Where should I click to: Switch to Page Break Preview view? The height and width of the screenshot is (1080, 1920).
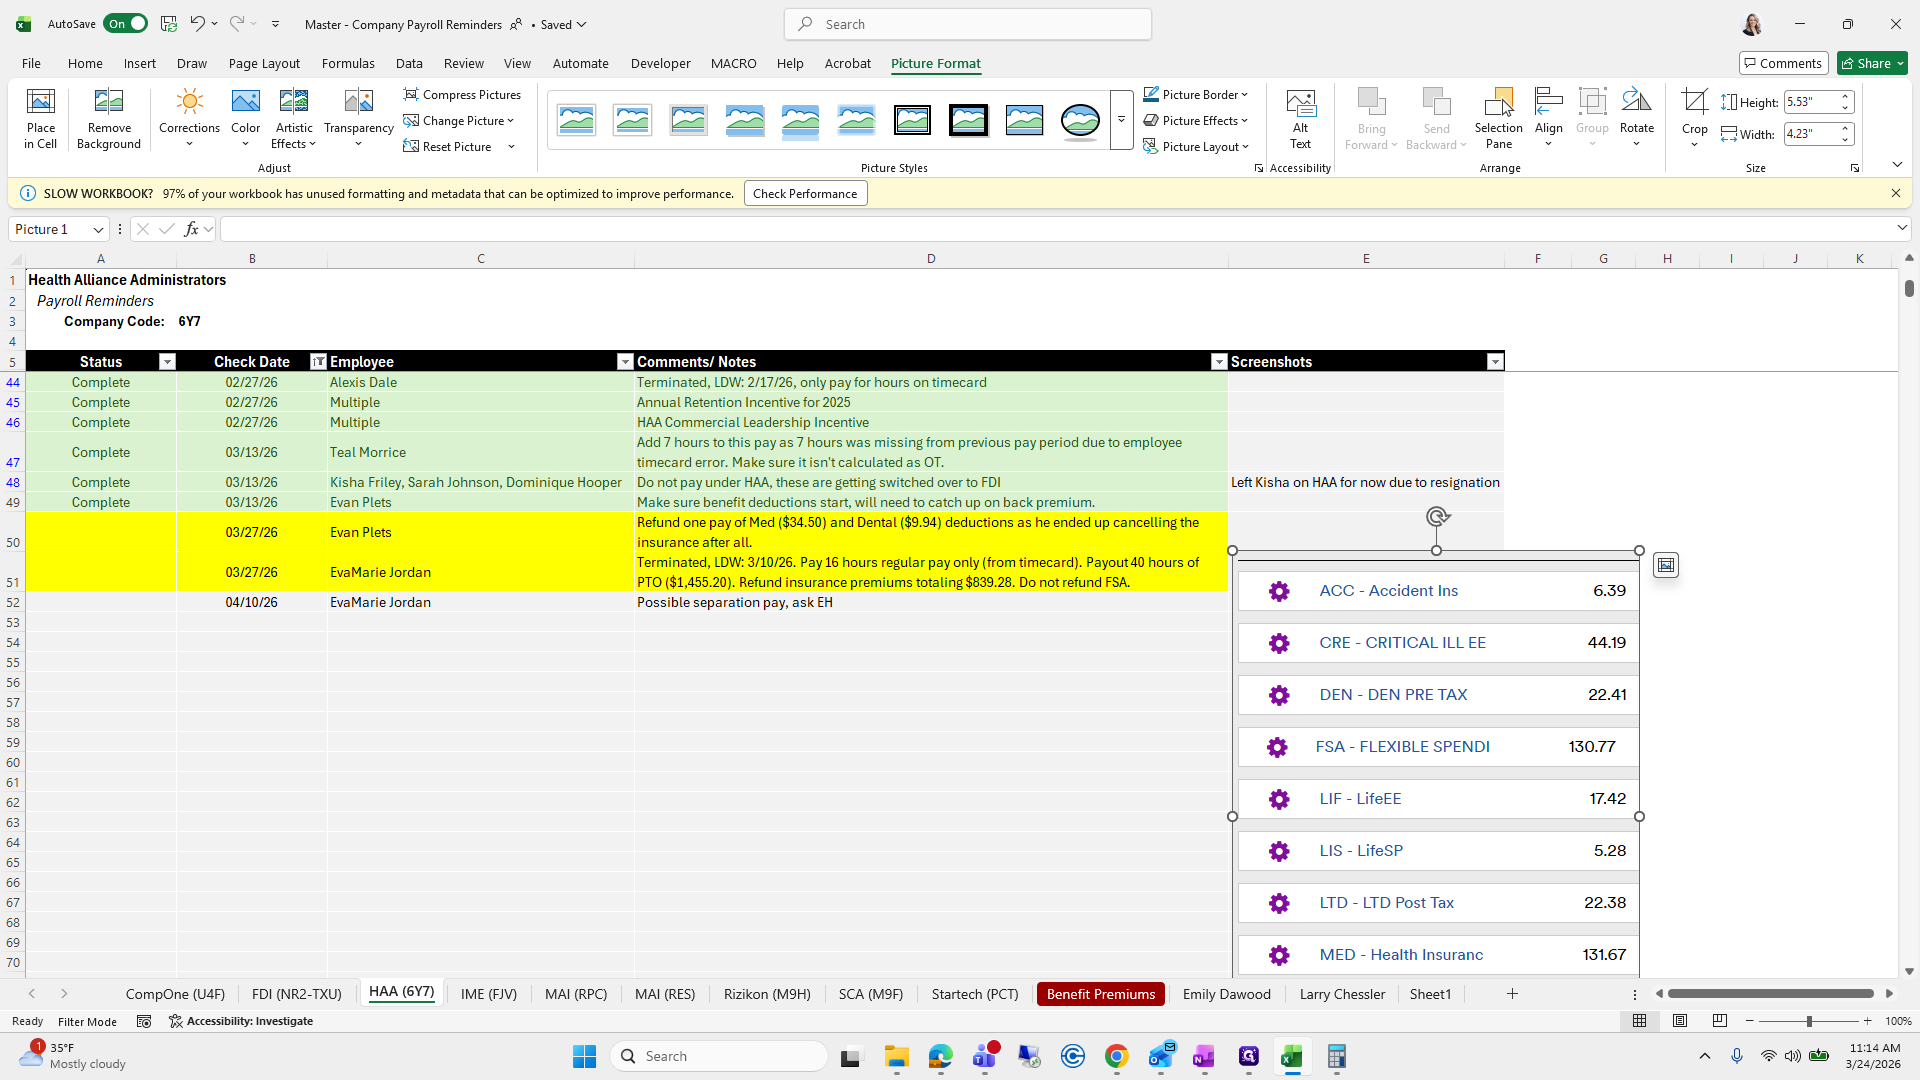[1720, 1021]
